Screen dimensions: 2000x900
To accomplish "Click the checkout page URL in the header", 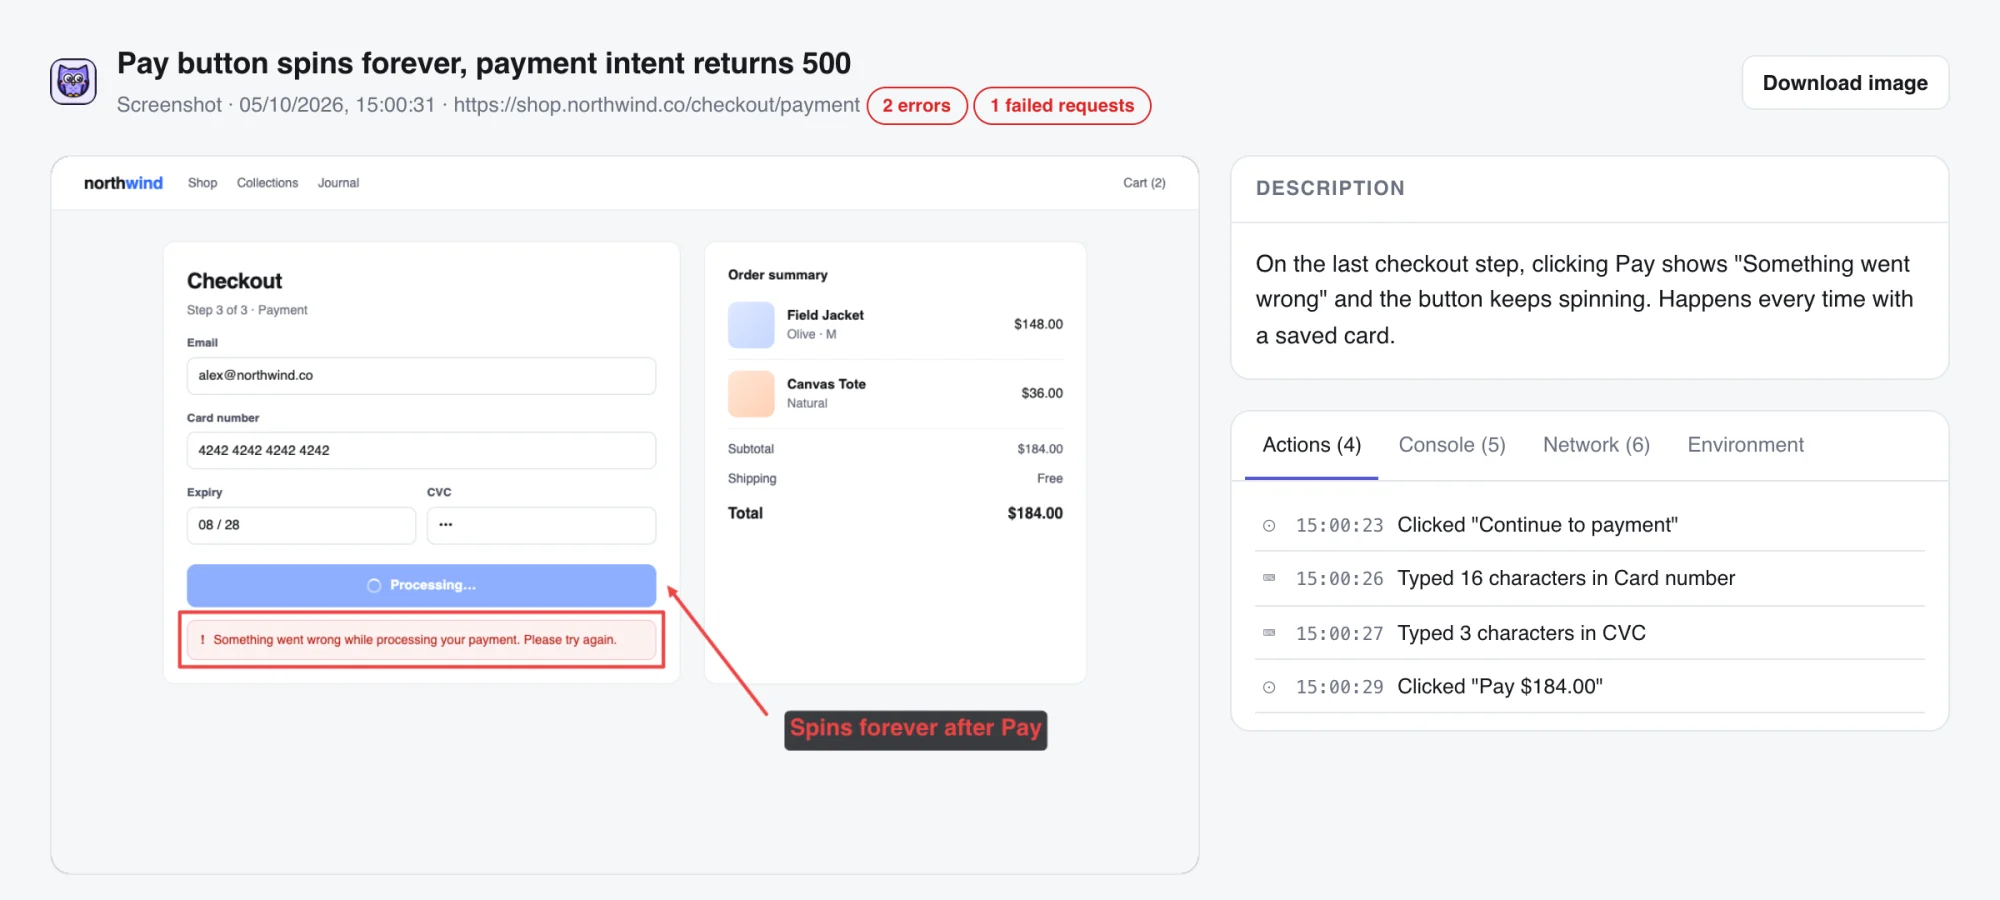I will point(656,105).
